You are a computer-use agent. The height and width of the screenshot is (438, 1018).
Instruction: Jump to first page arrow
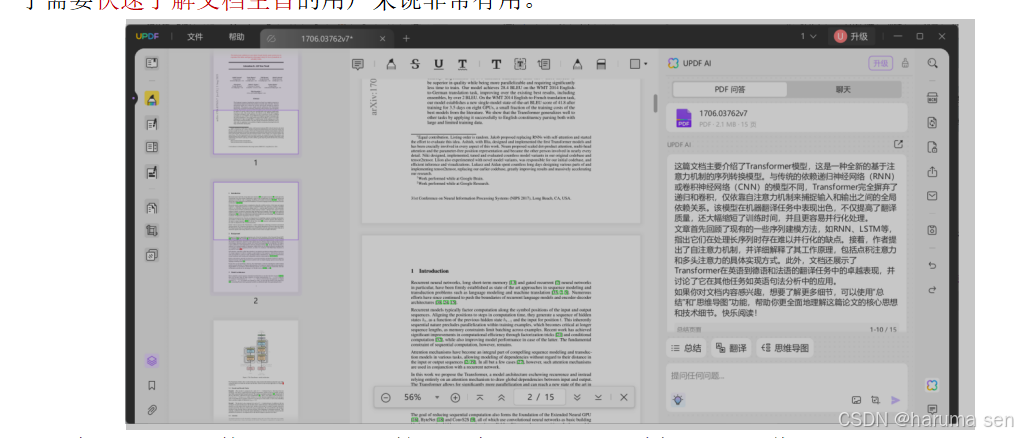click(x=479, y=397)
